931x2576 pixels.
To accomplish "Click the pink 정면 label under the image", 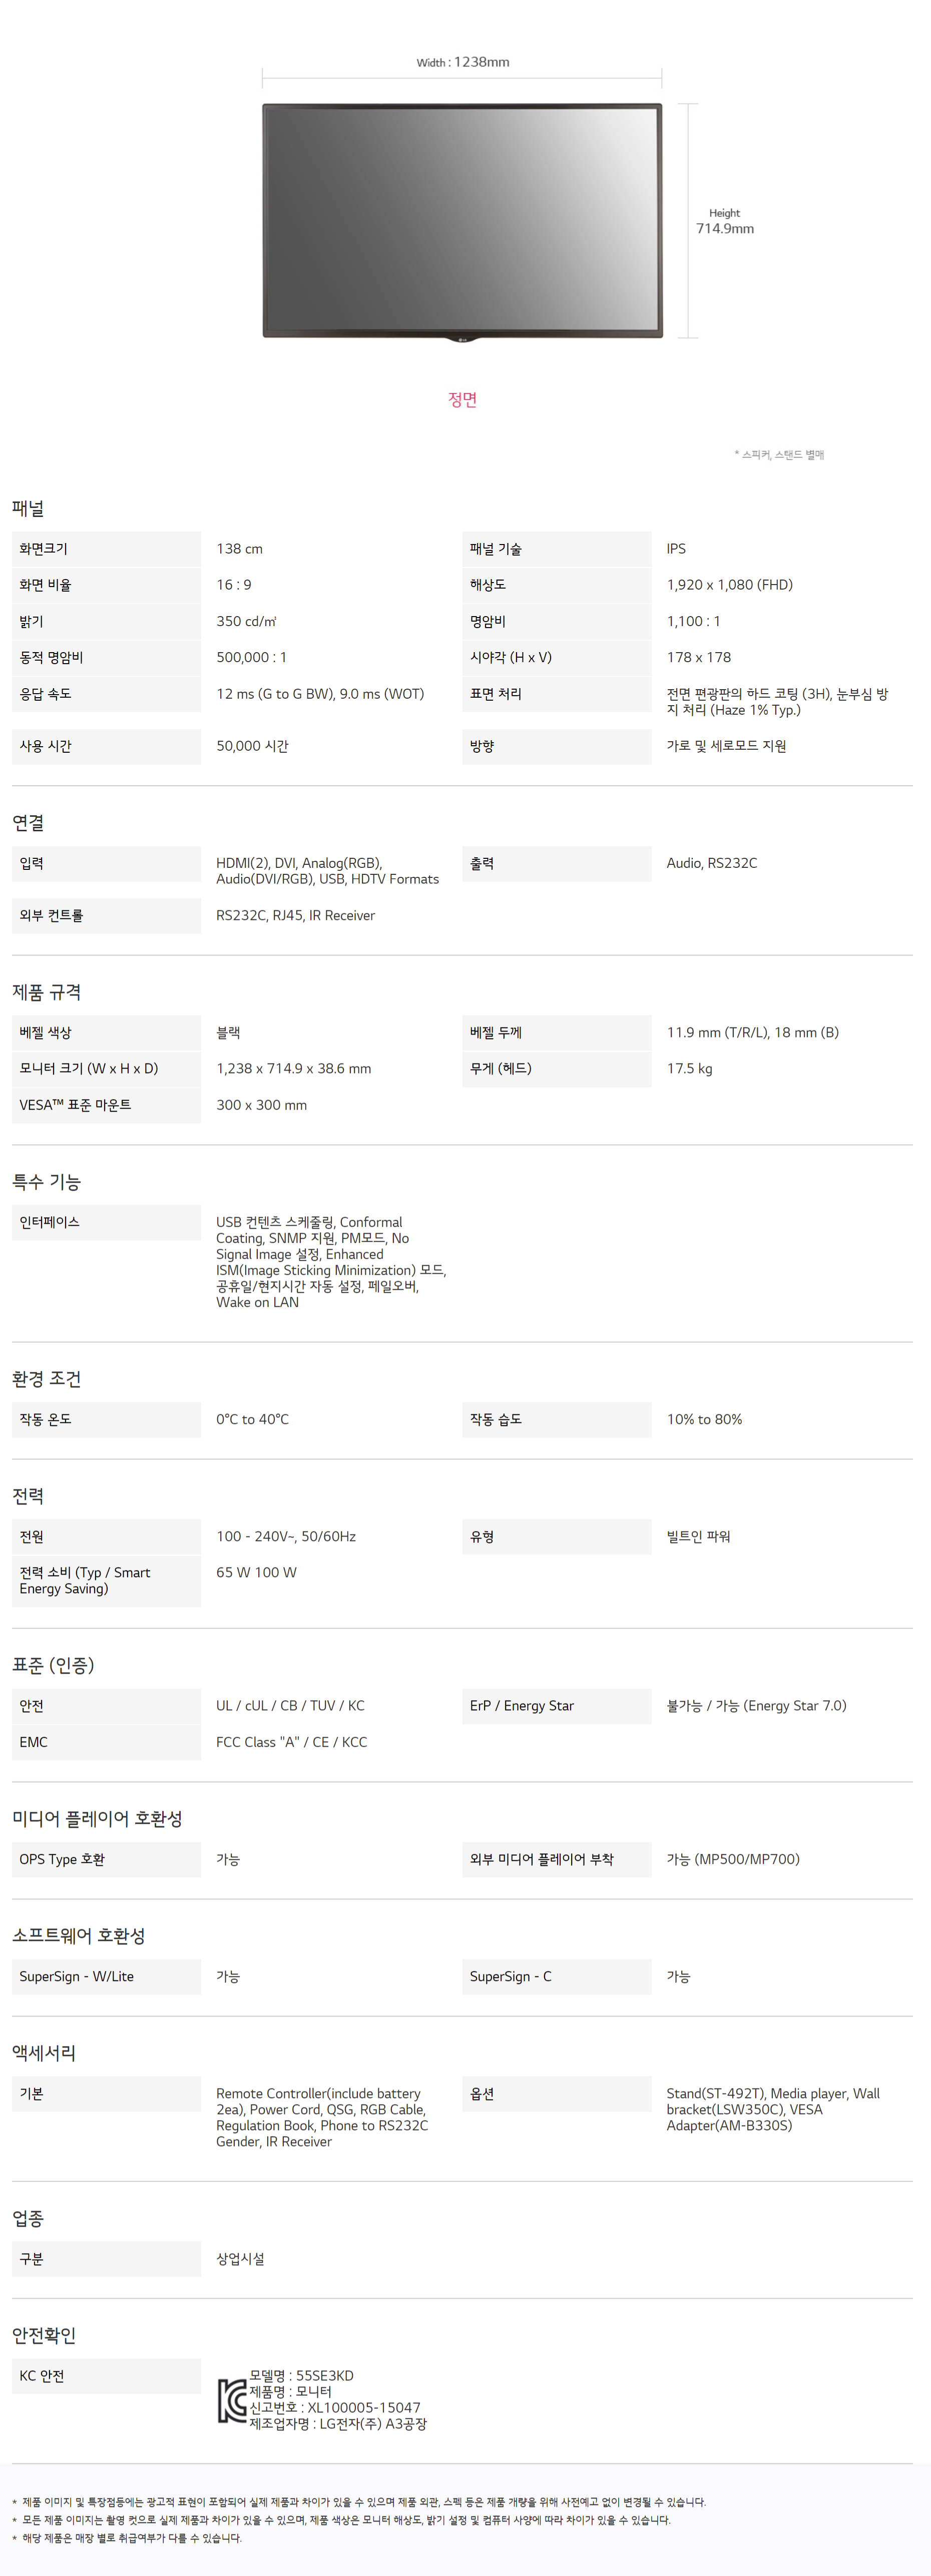I will (x=462, y=400).
